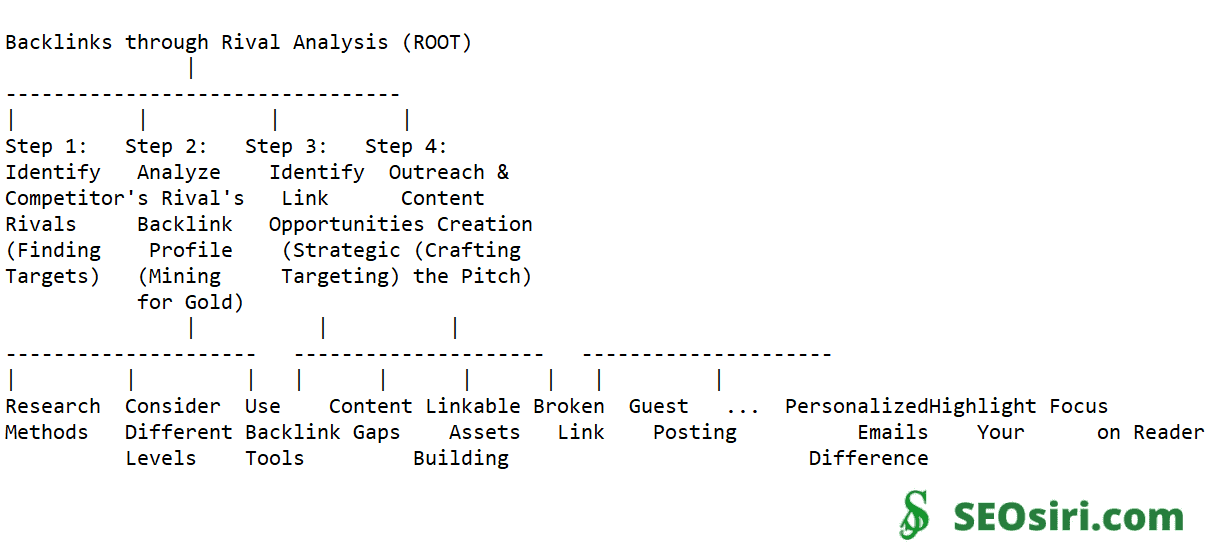This screenshot has width=1226, height=556.
Task: Expand the ellipsis (...) placeholder node
Action: coord(742,407)
